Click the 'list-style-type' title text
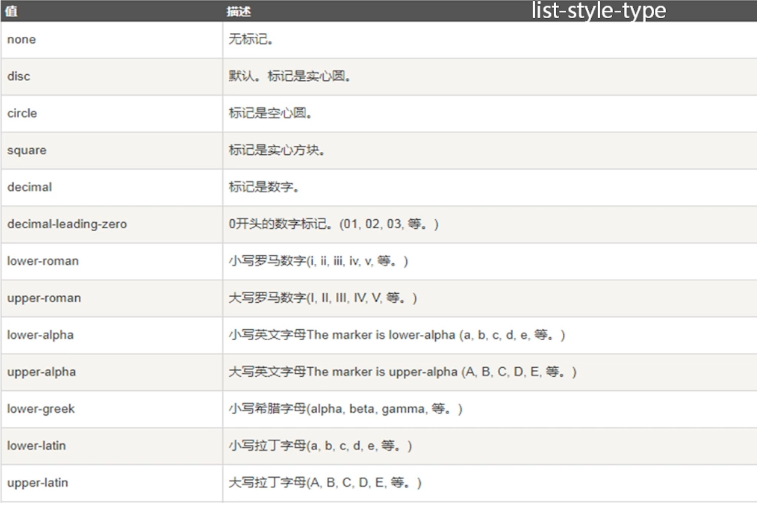This screenshot has height=519, width=757. coord(599,11)
